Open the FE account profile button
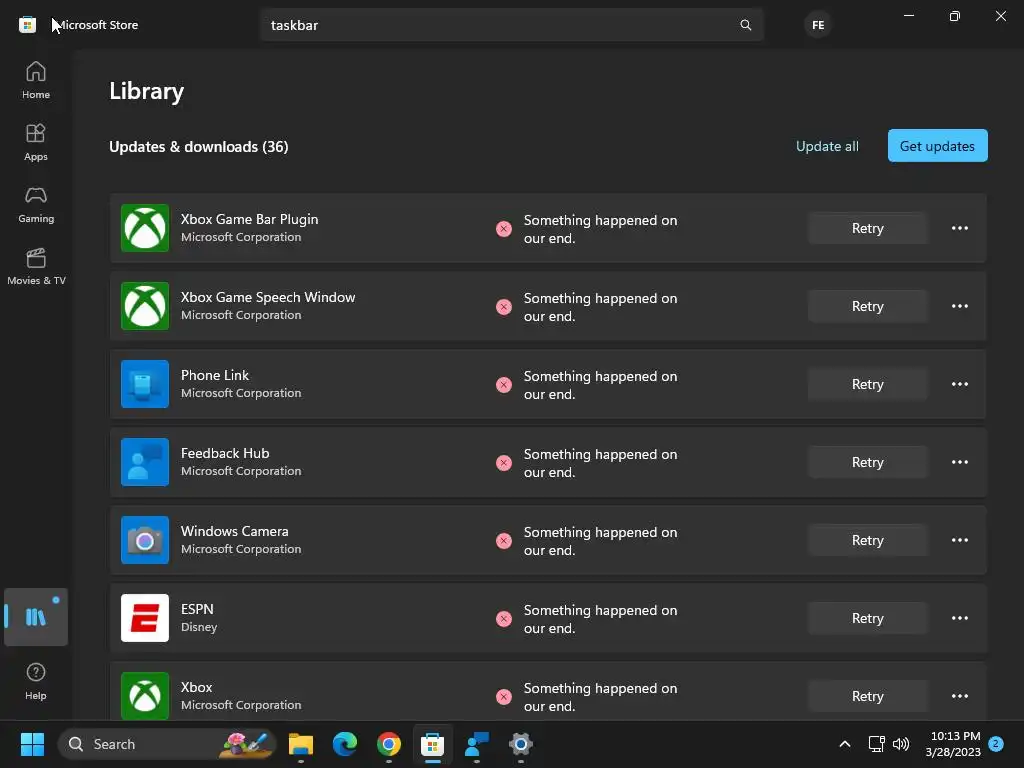The width and height of the screenshot is (1024, 768). click(x=818, y=25)
